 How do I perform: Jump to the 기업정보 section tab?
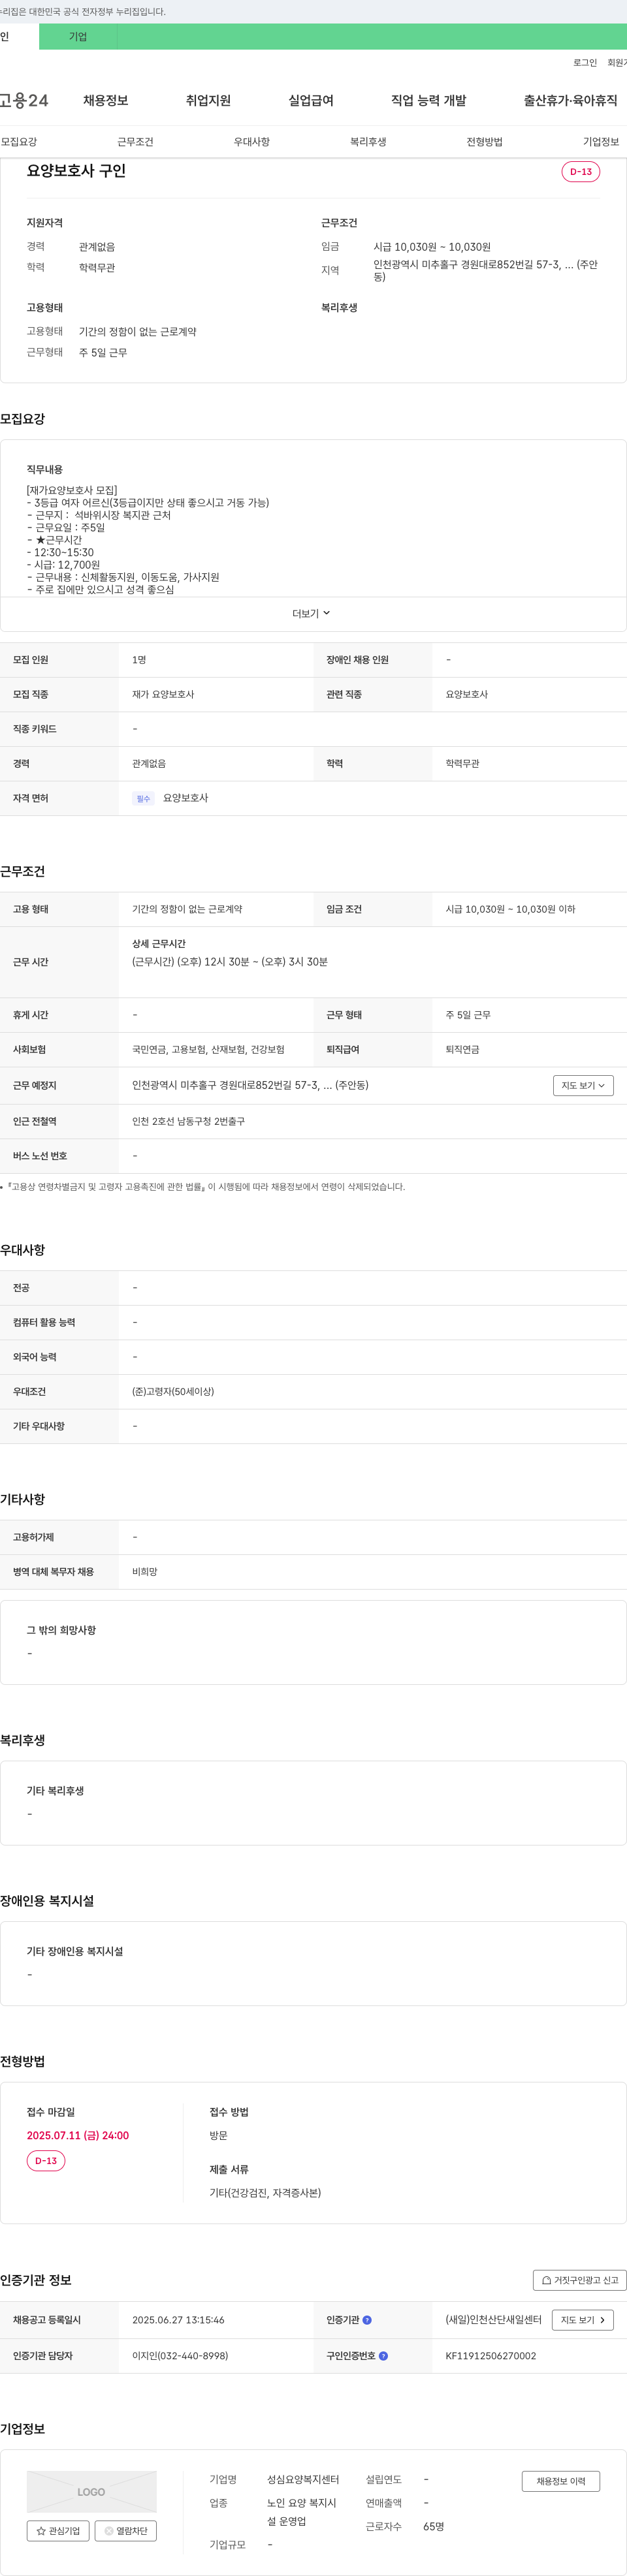pos(601,142)
